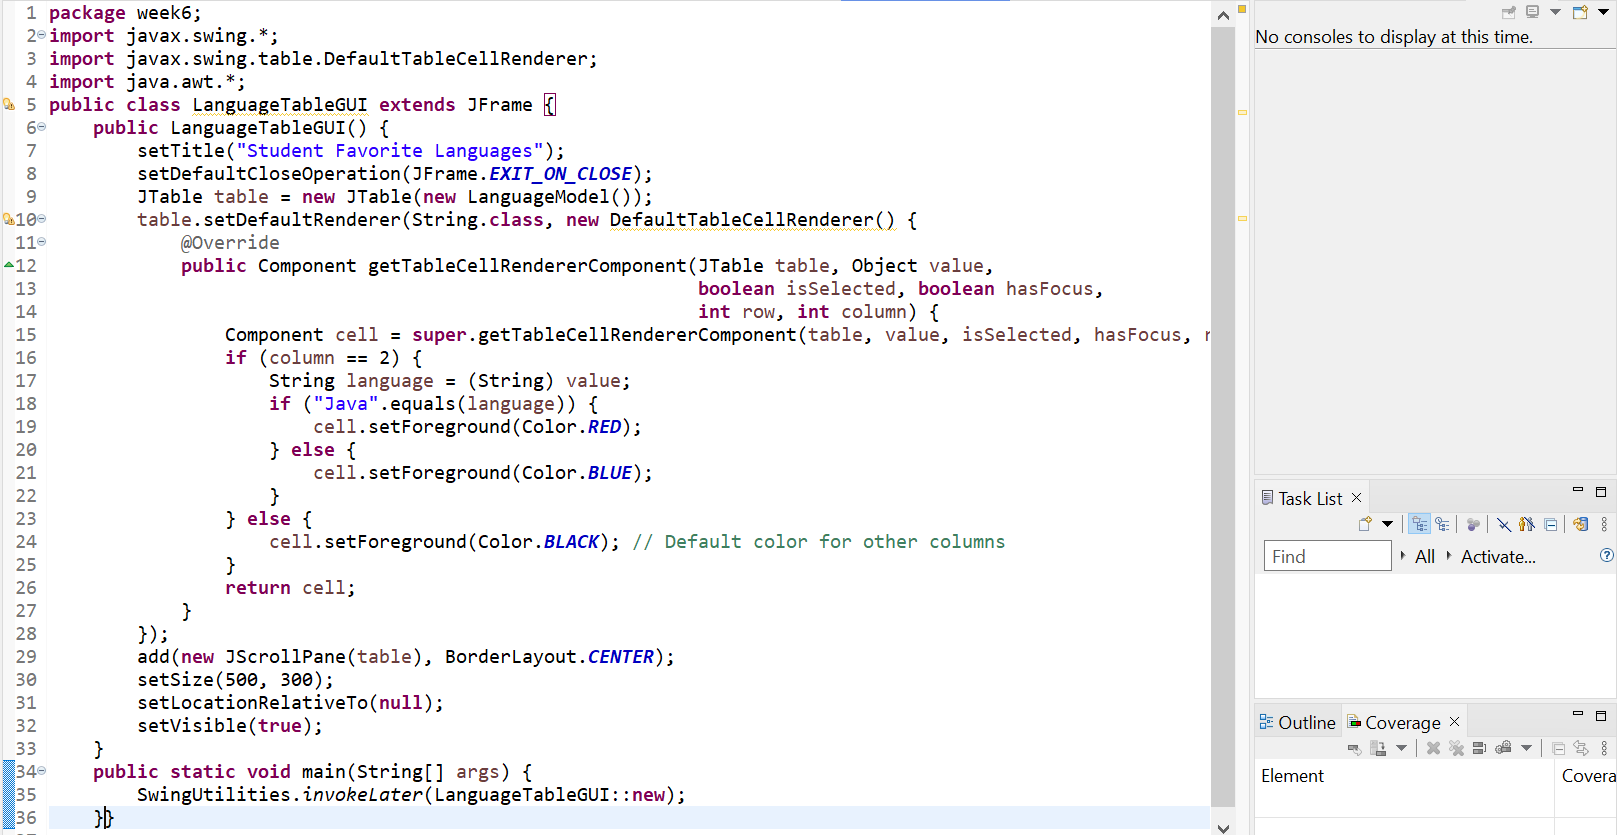Open Dump Execution Data dropdown arrow
This screenshot has height=835, width=1617.
pyautogui.click(x=1401, y=748)
